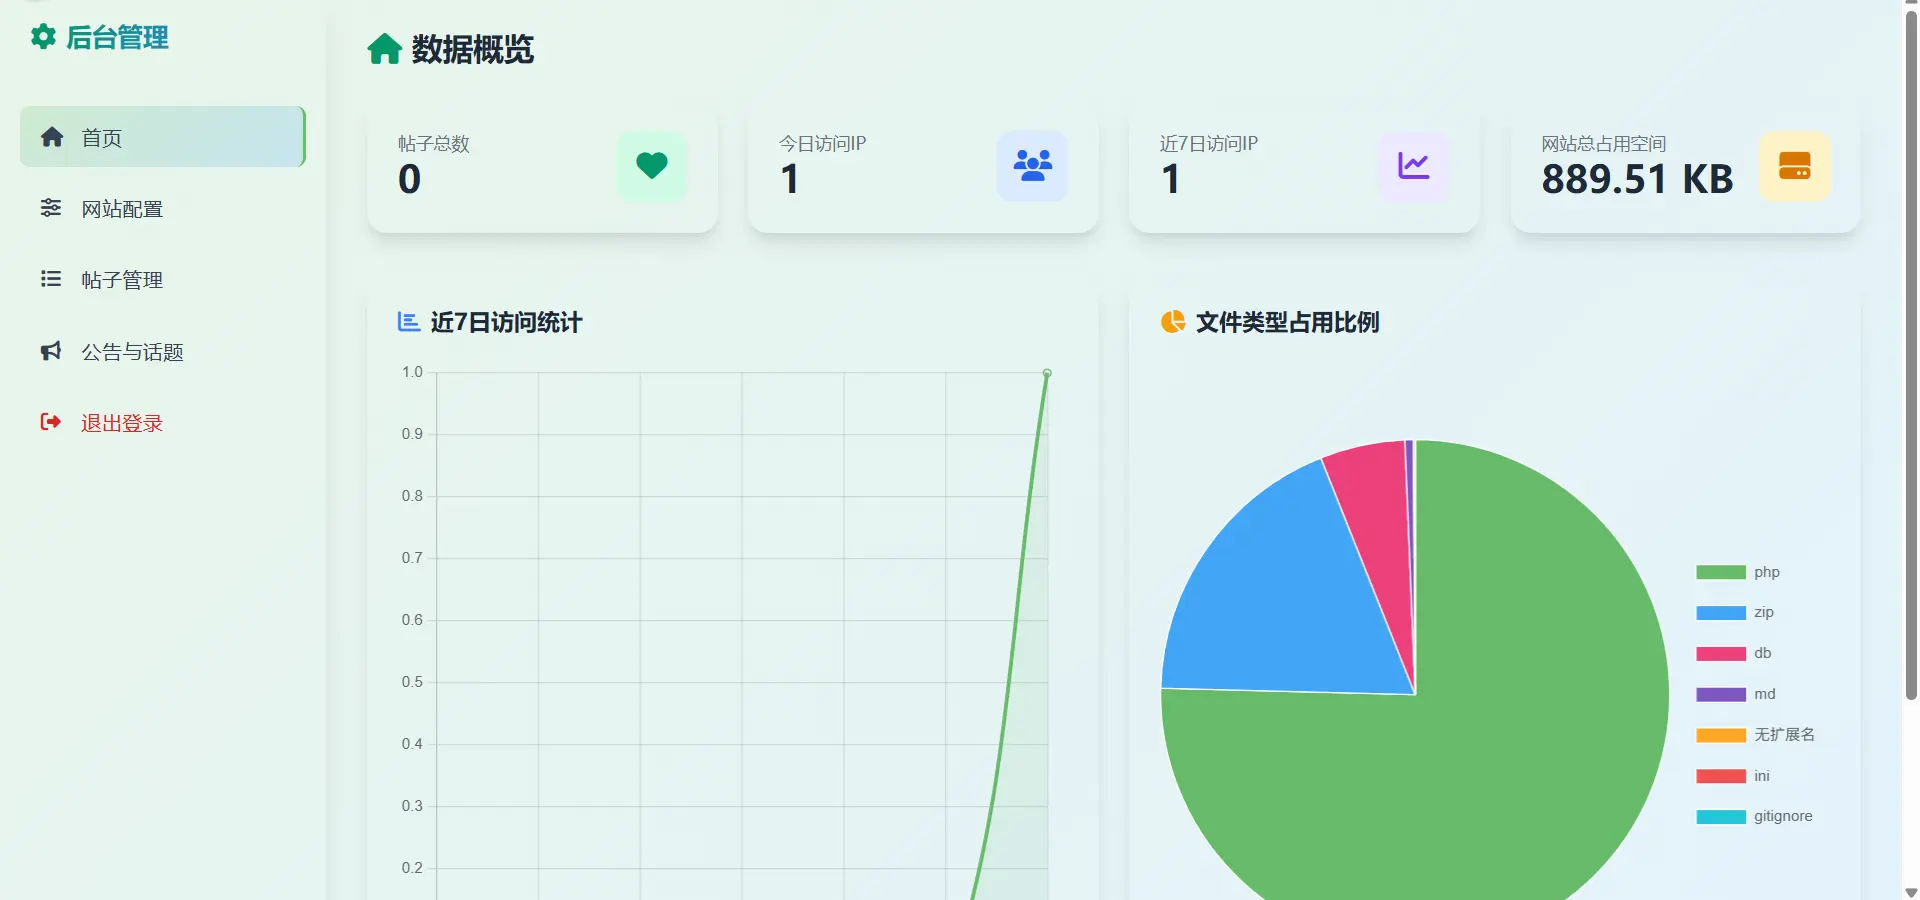Open the 首页 sidebar menu item

(162, 137)
